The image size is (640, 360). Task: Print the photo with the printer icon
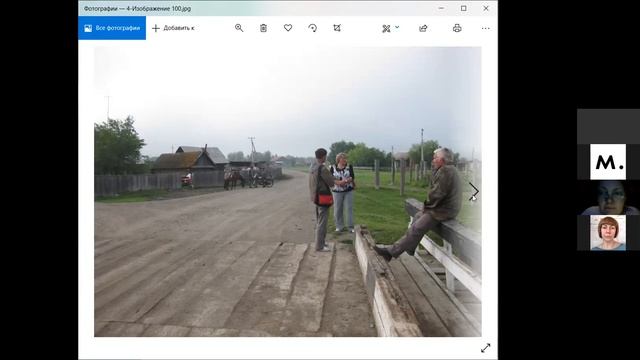click(x=457, y=28)
